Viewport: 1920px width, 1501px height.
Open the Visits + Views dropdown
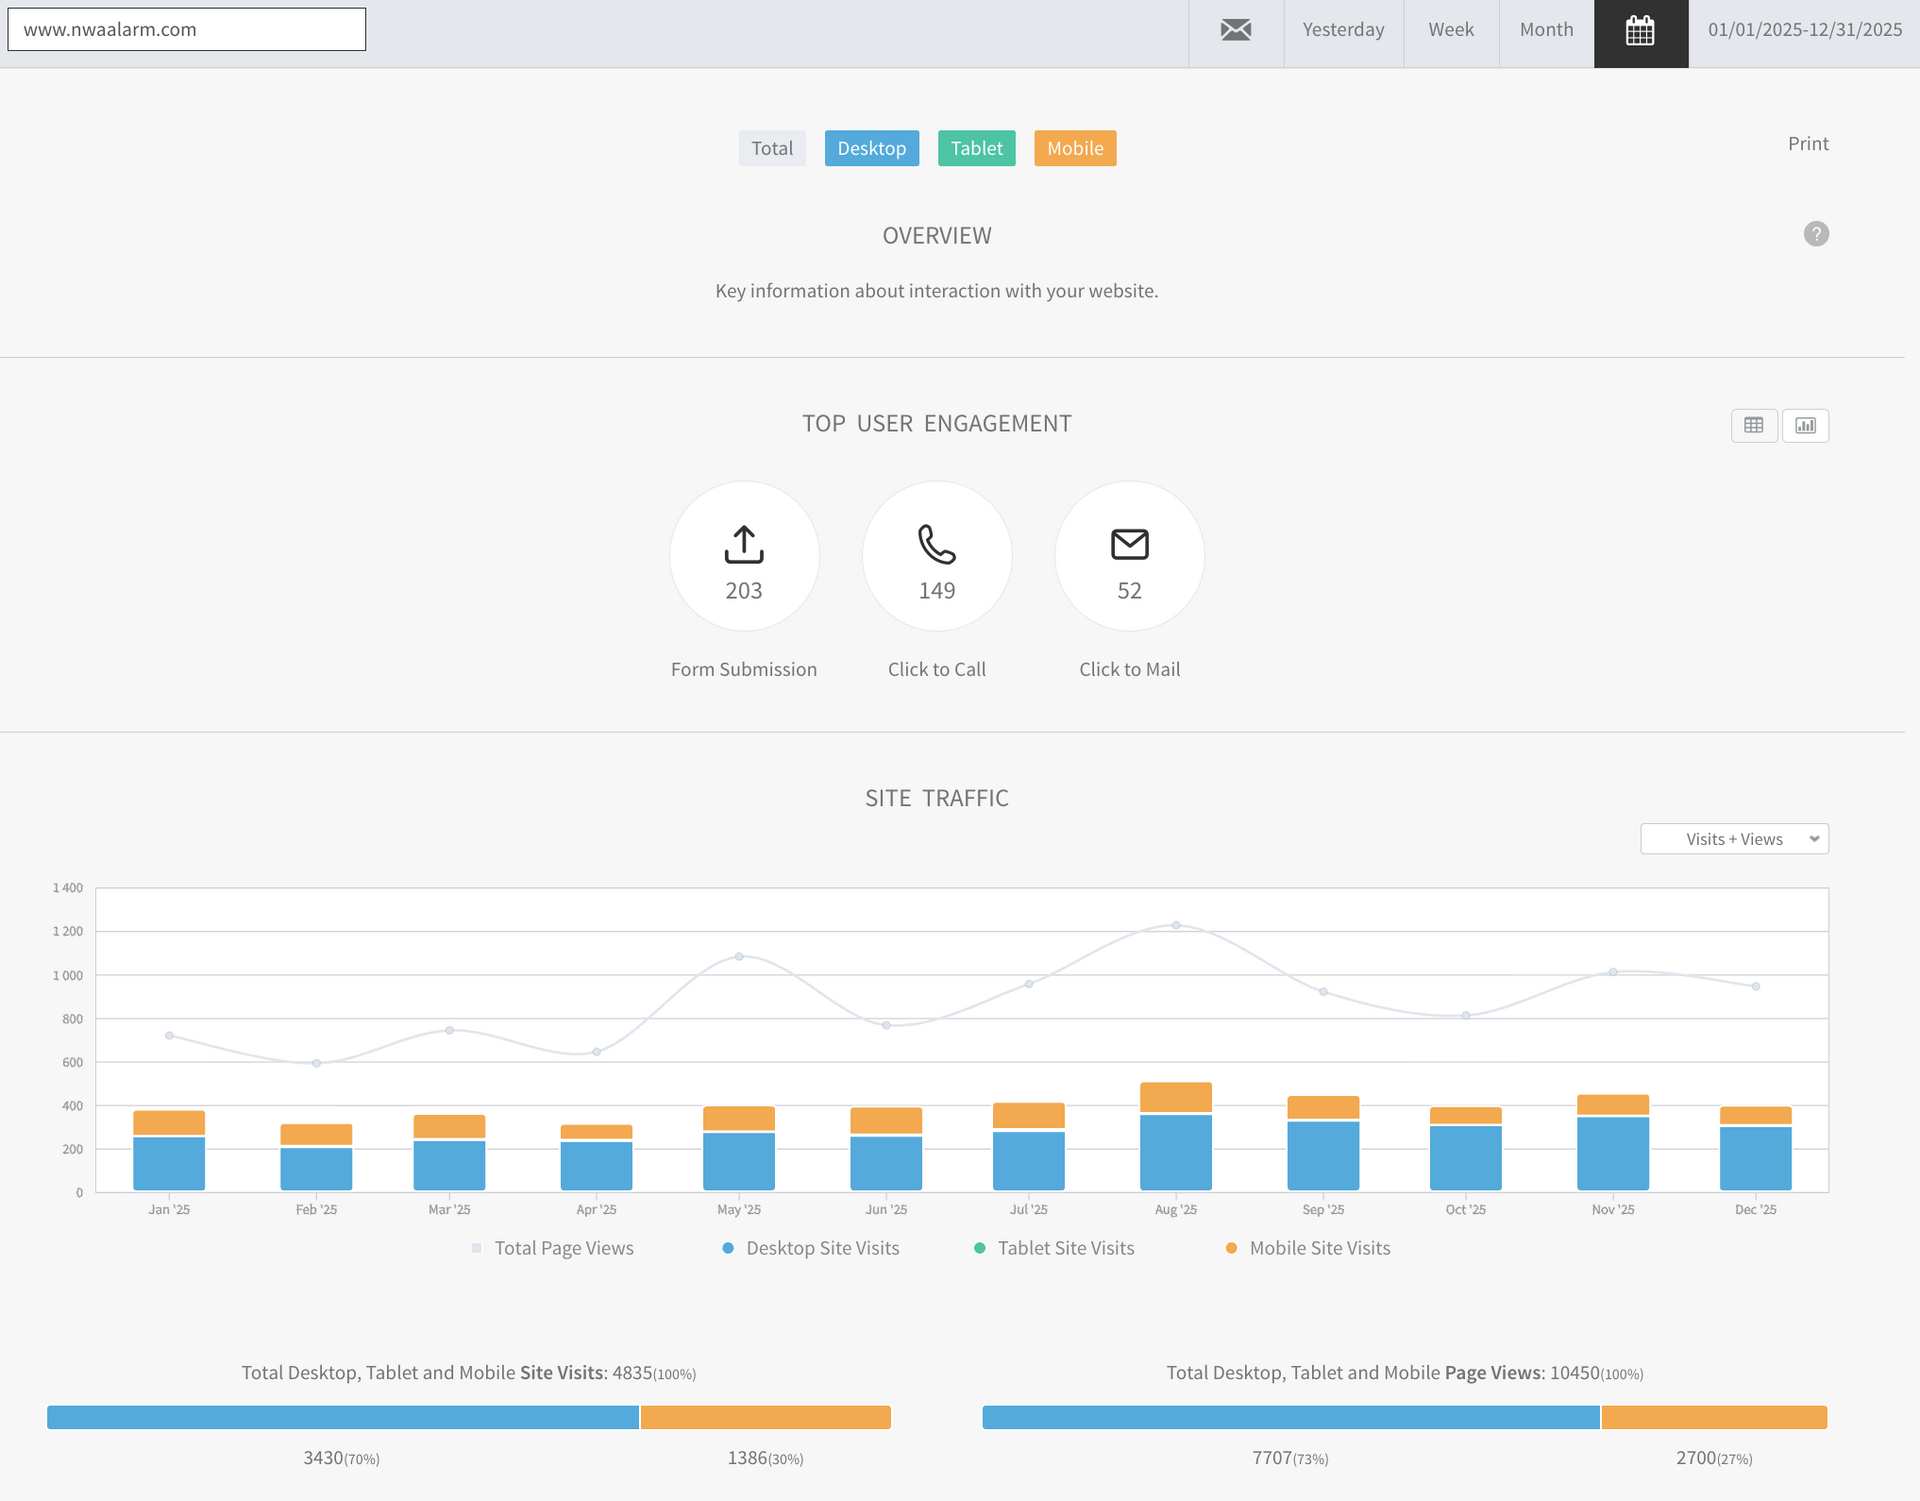1734,839
